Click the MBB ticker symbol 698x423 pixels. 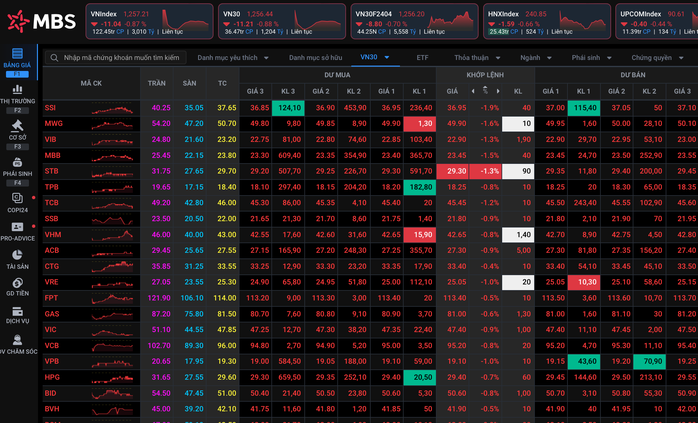(x=53, y=155)
